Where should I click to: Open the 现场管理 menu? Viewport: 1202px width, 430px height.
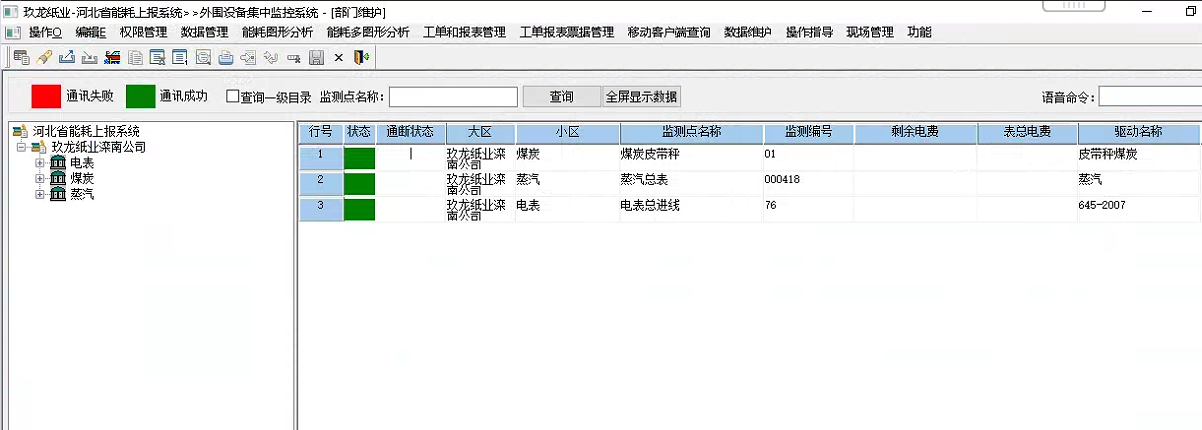(869, 32)
